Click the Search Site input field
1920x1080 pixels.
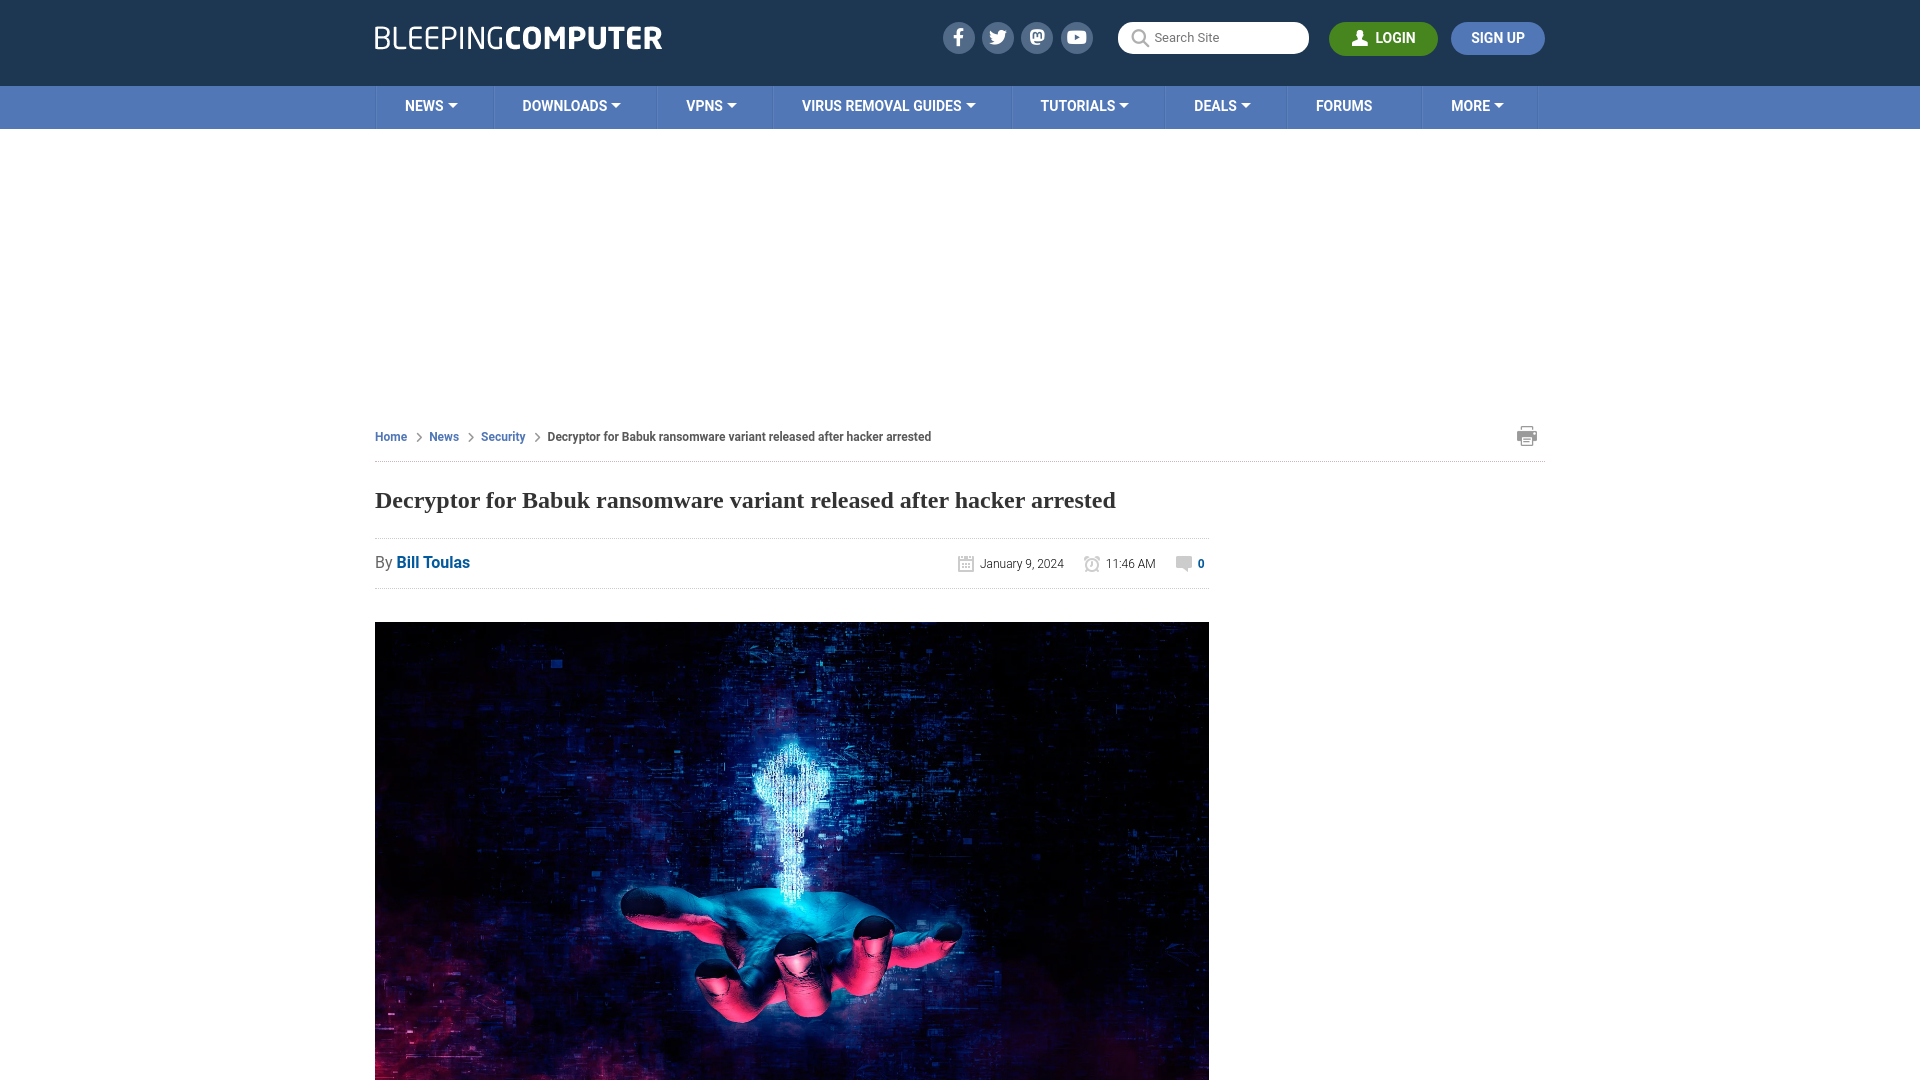[x=1213, y=38]
